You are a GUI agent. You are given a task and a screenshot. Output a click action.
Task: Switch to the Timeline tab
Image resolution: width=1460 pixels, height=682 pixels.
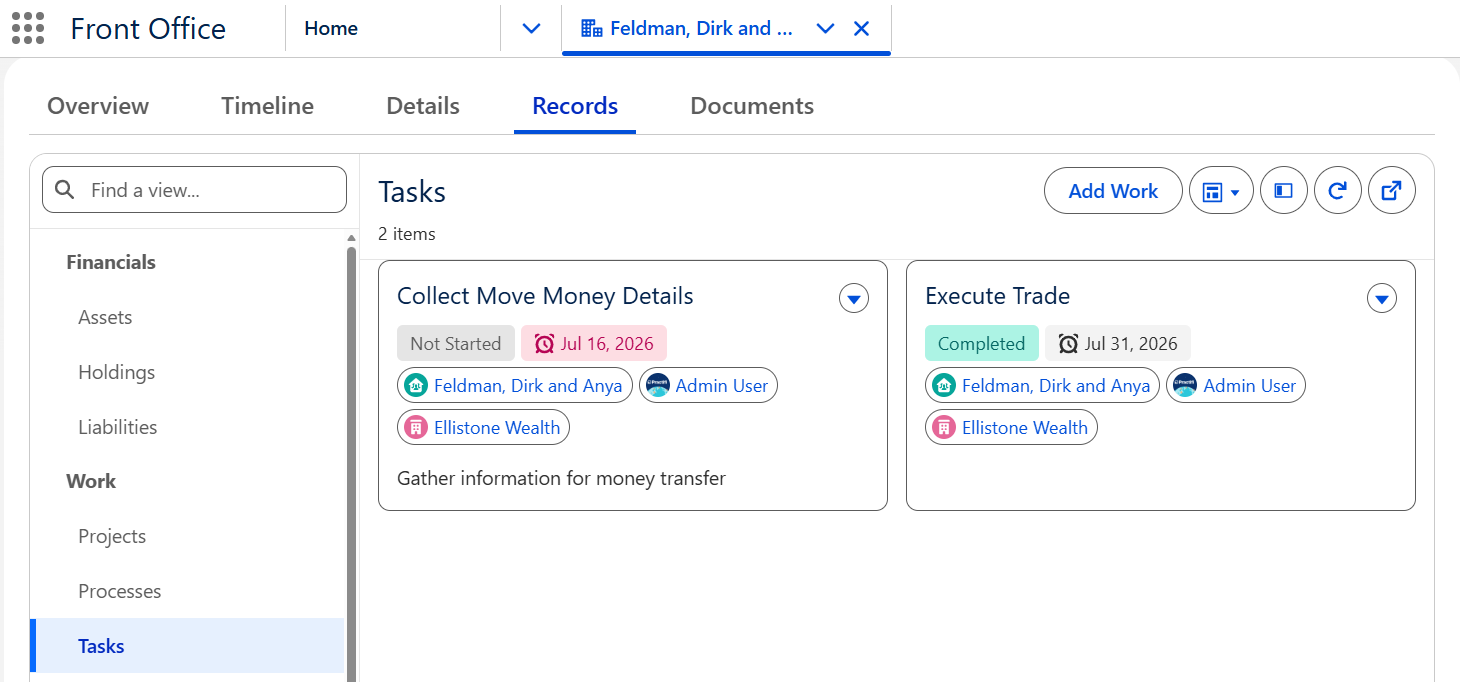tap(267, 106)
